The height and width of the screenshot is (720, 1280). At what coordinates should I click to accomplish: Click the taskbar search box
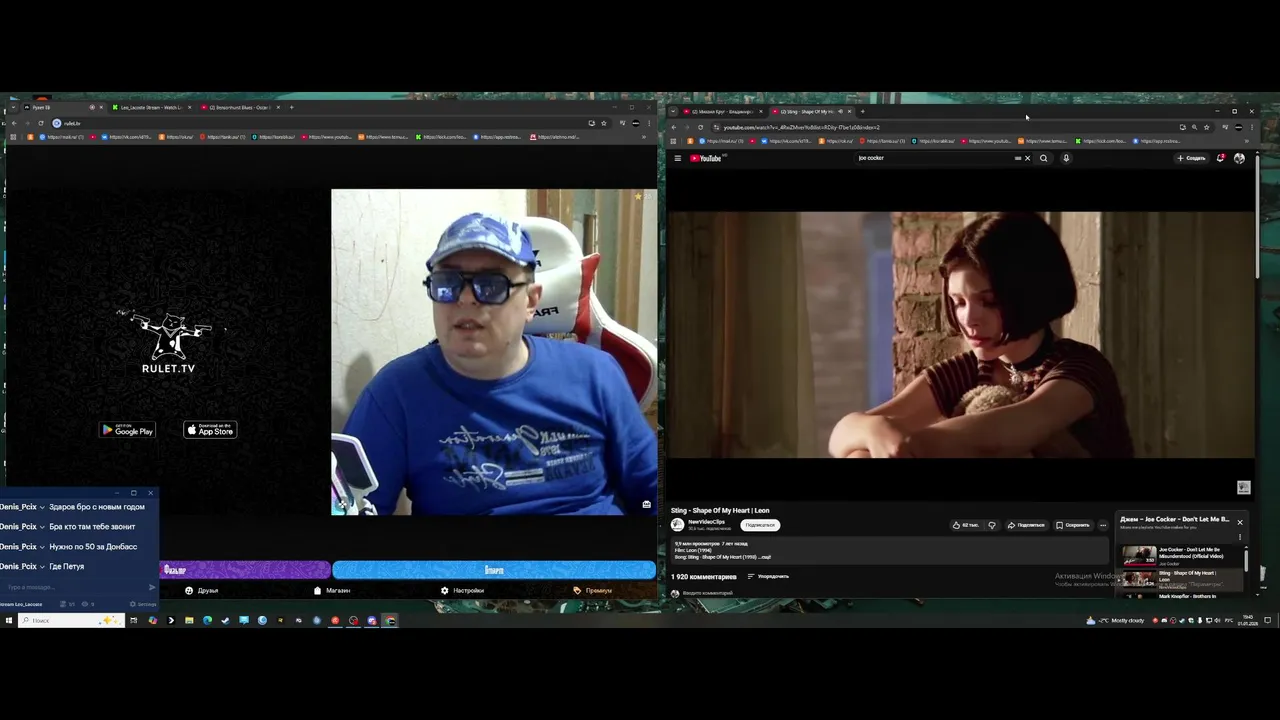[x=71, y=620]
